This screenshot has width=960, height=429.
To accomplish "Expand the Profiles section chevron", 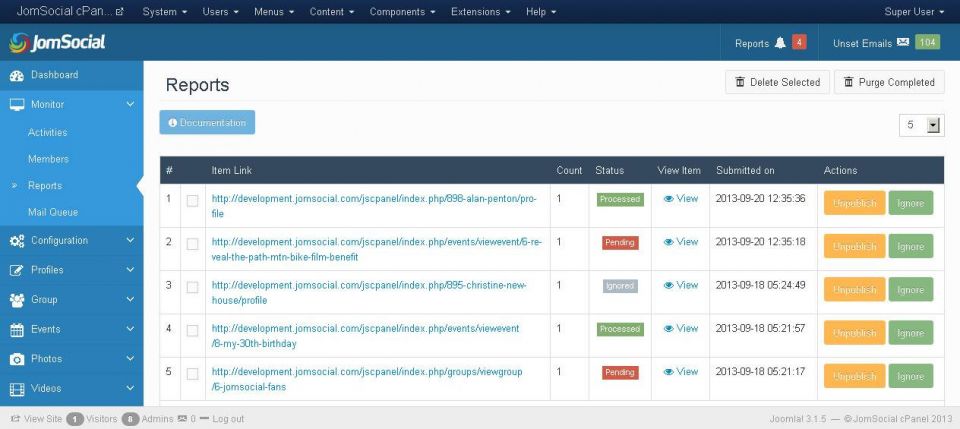I will pos(130,270).
